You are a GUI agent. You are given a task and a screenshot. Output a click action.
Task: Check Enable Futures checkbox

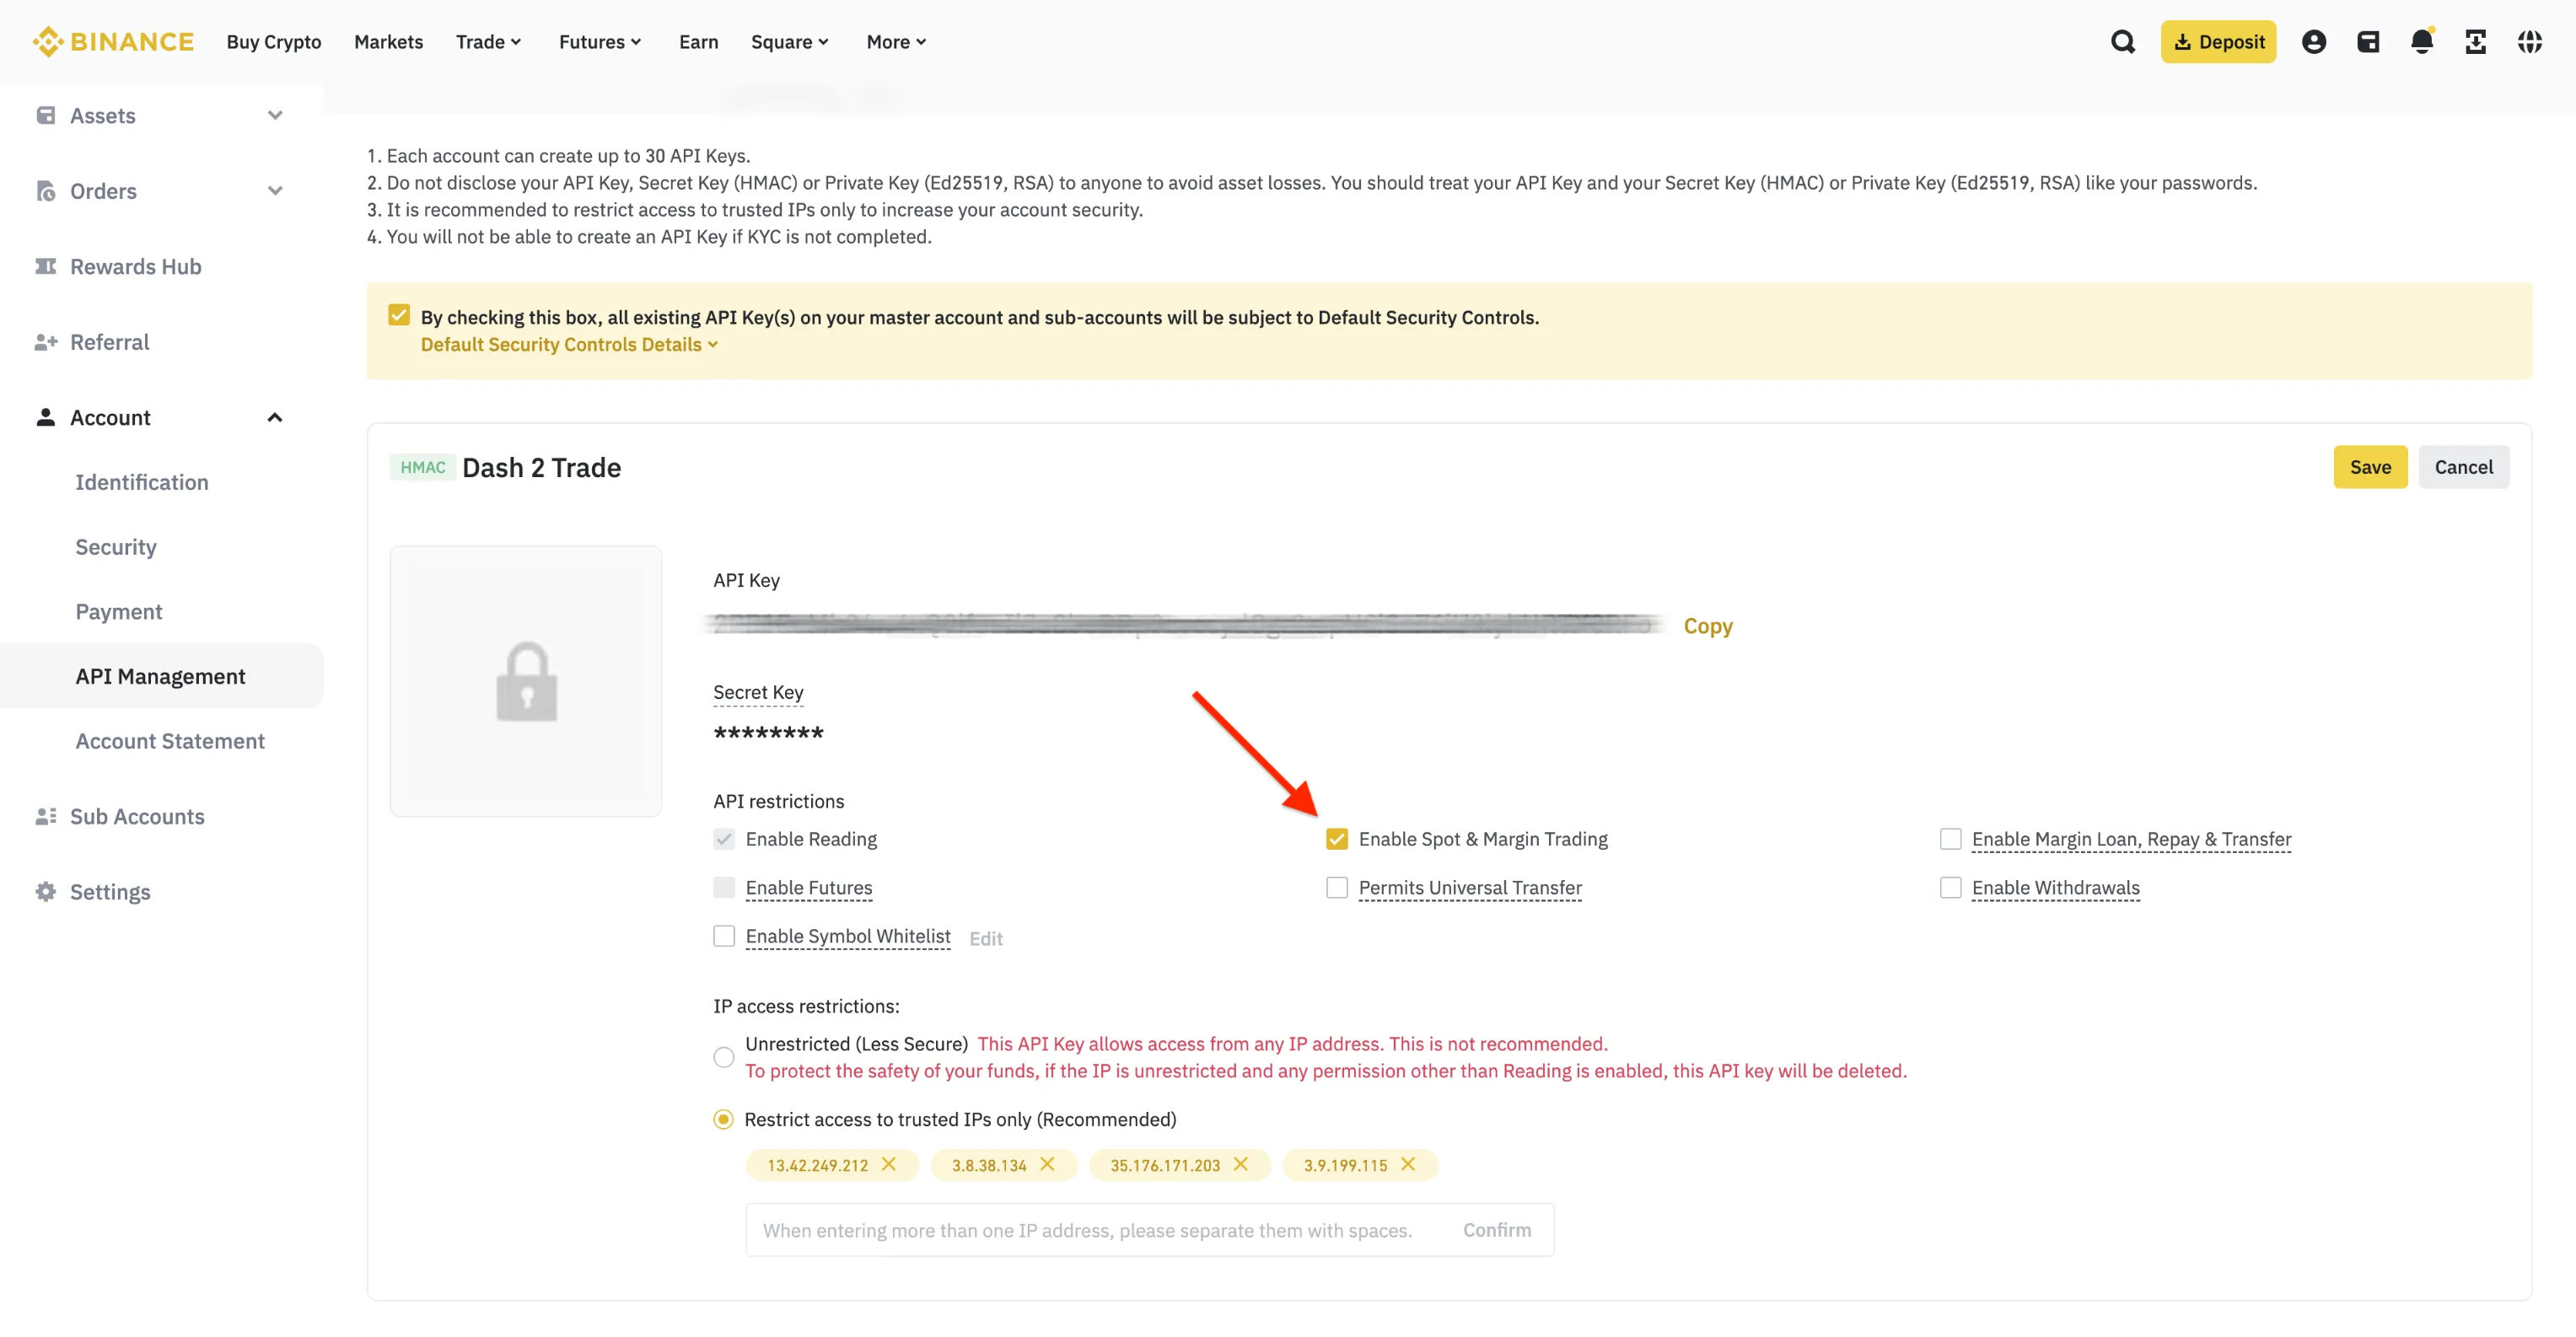(x=724, y=887)
